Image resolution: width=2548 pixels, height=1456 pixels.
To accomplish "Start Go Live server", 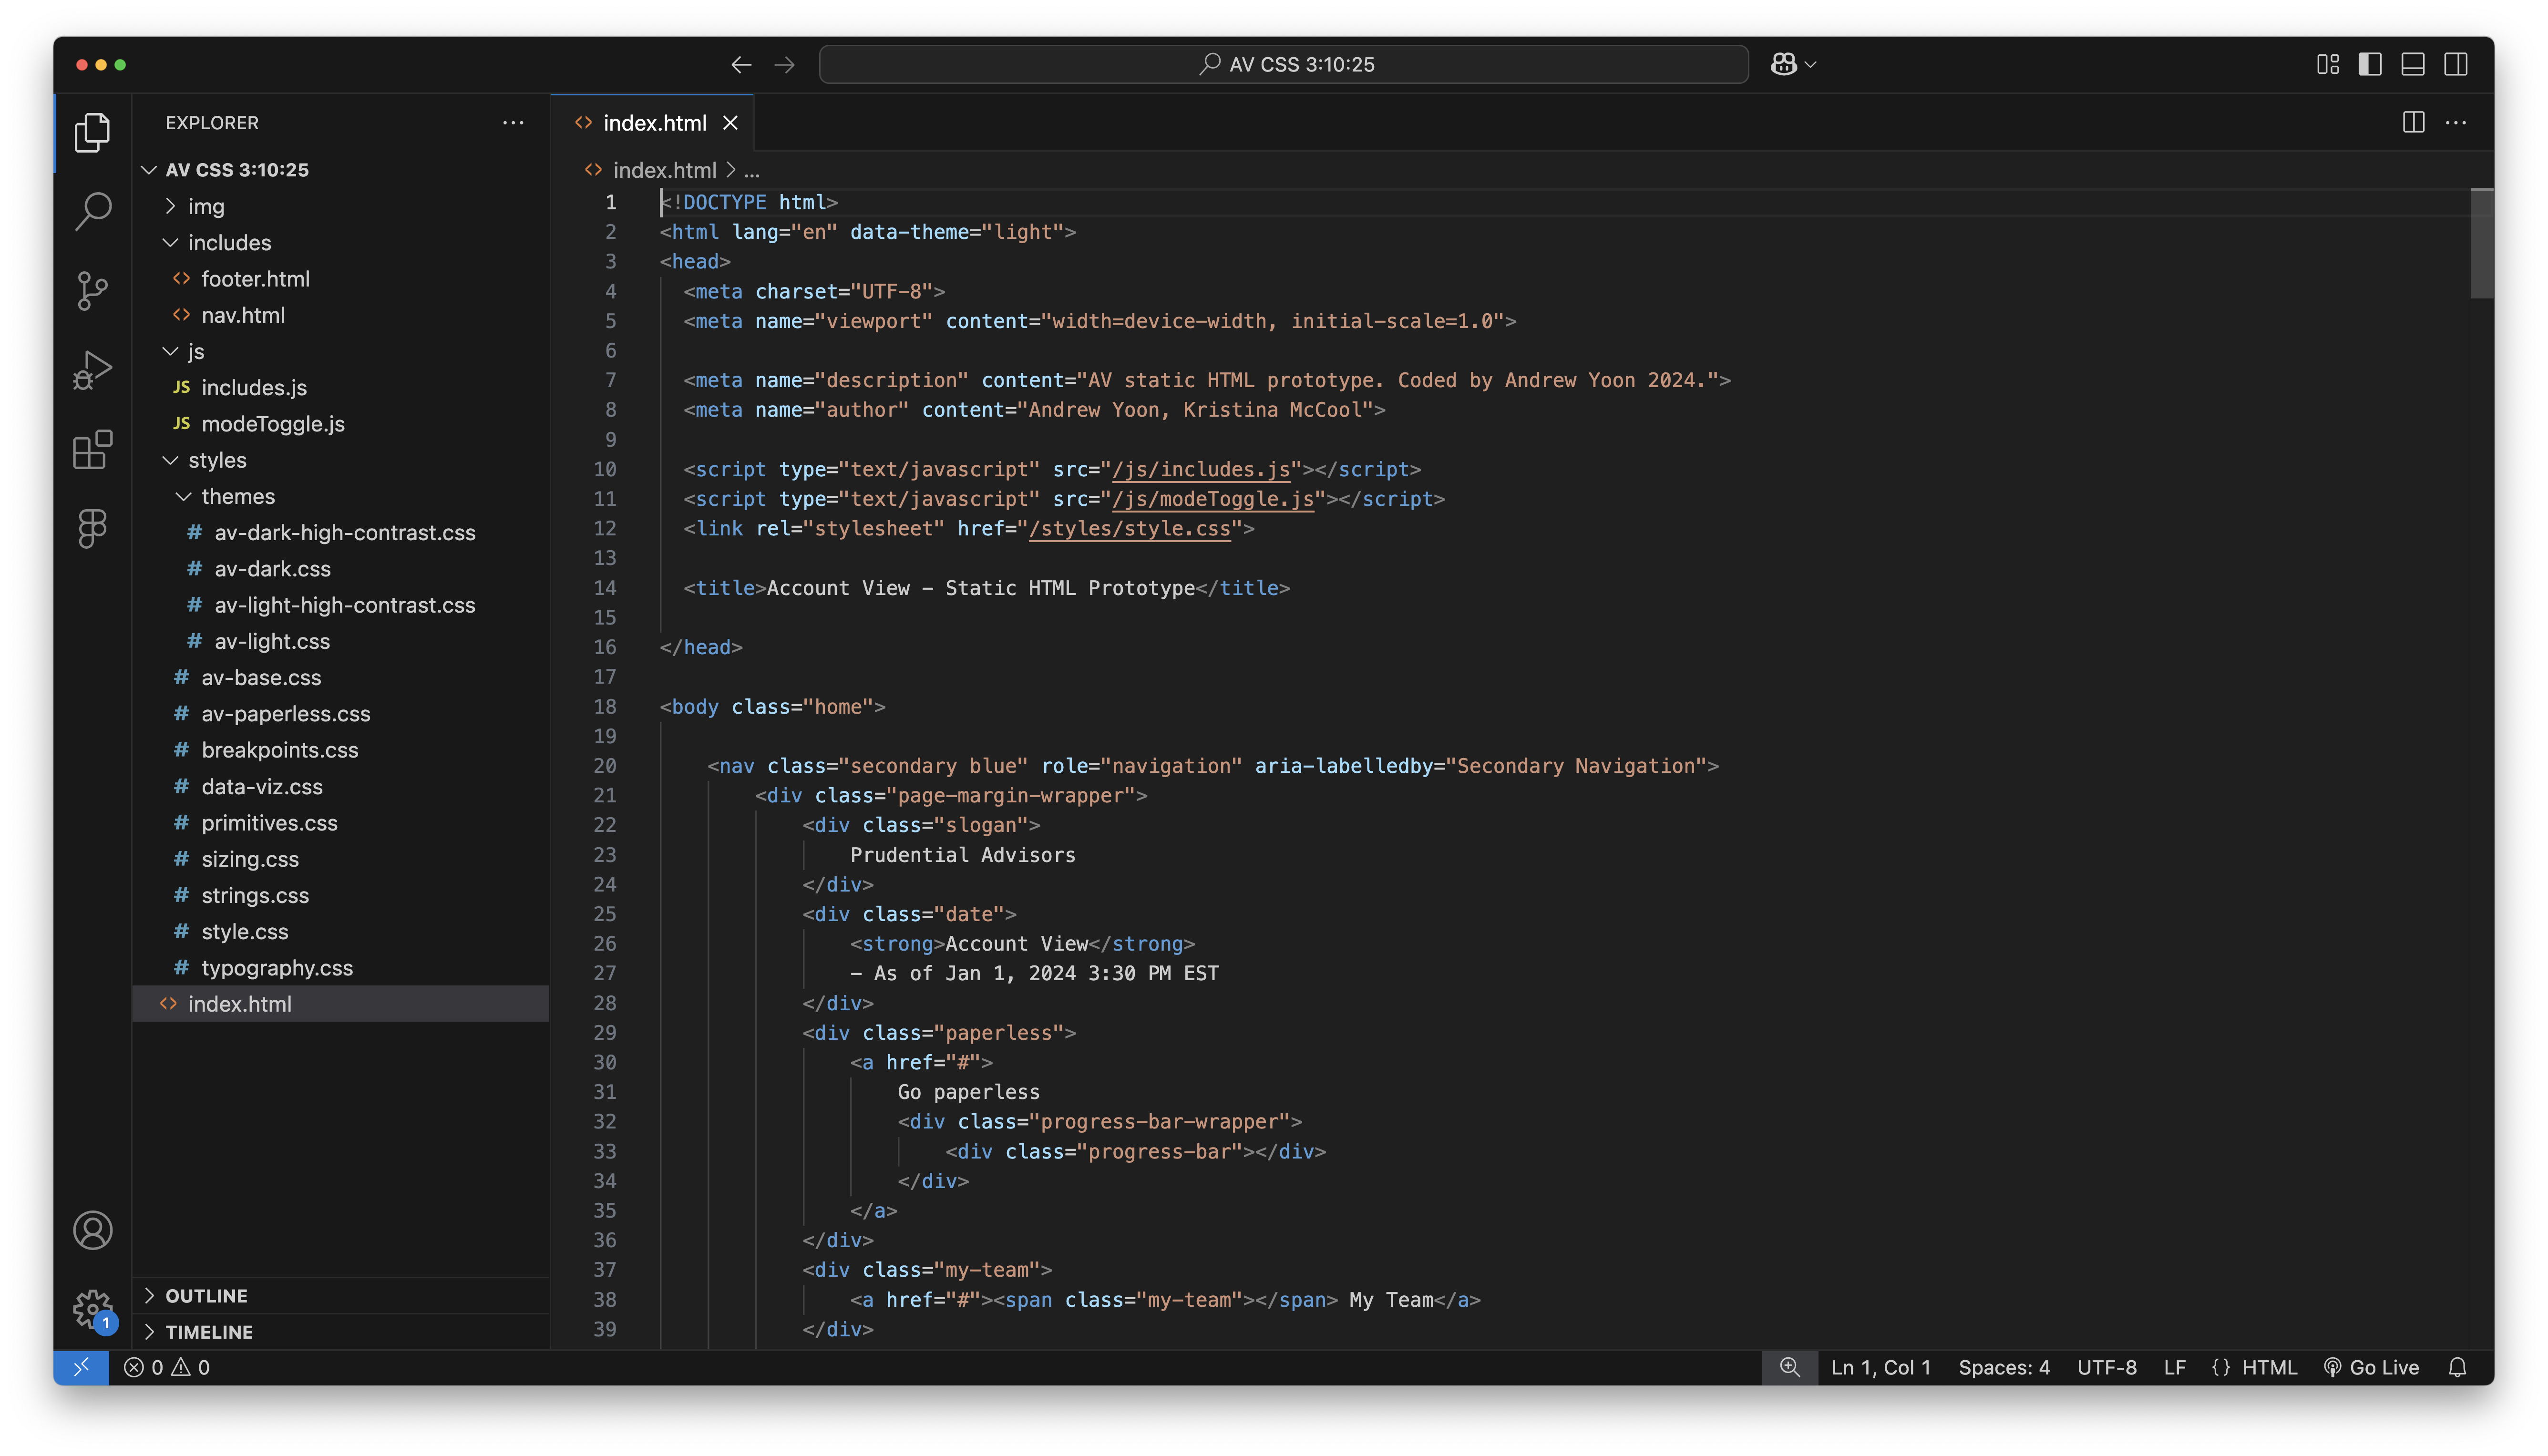I will tap(2371, 1367).
